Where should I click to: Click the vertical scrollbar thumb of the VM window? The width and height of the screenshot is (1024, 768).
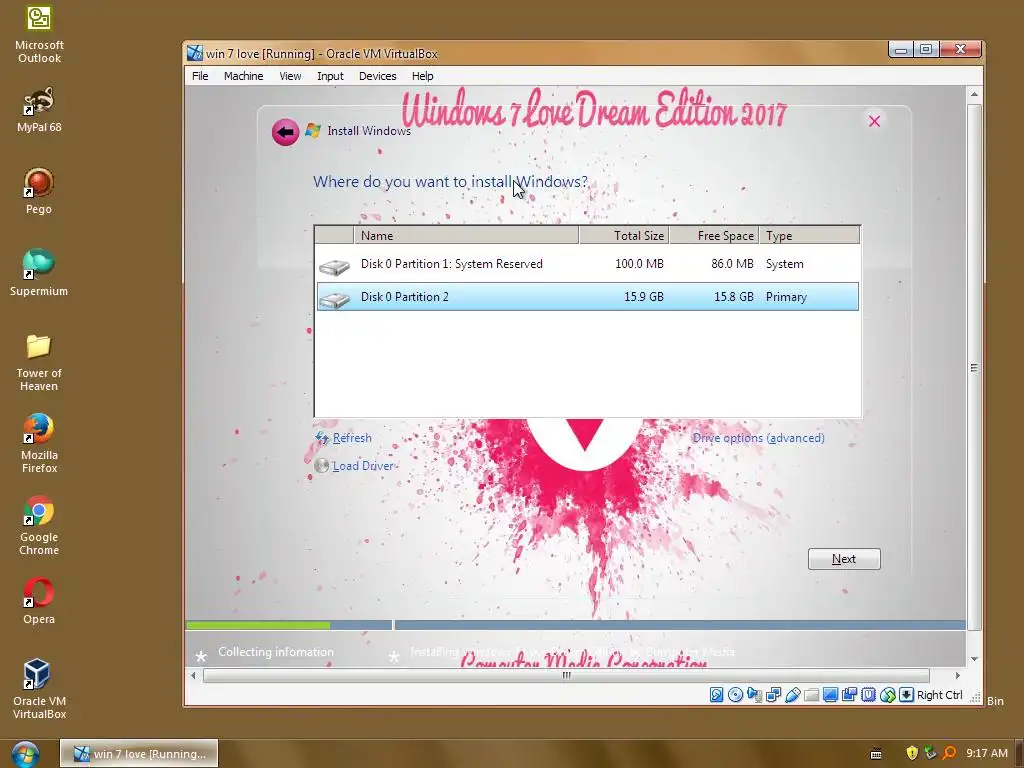974,368
